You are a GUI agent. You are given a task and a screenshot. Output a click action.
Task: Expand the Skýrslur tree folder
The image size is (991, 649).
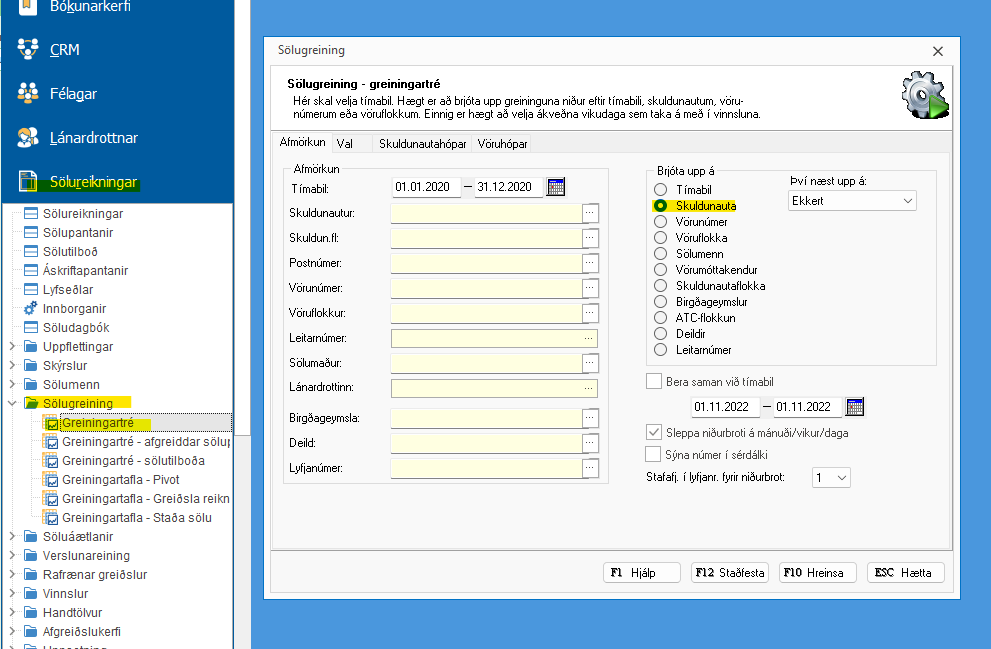(x=11, y=365)
